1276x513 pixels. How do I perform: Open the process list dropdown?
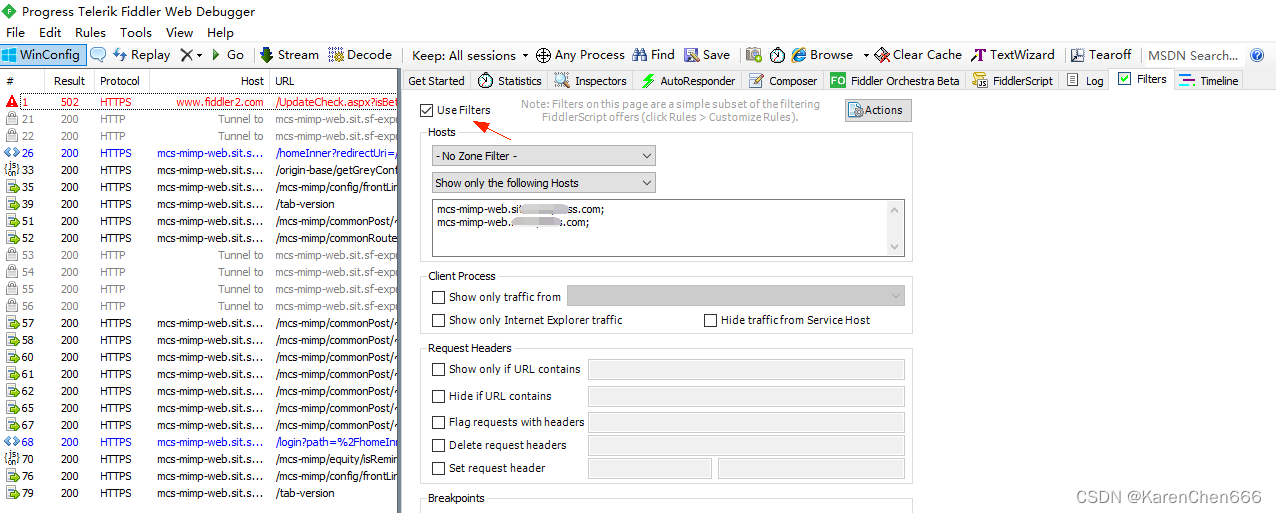point(736,296)
